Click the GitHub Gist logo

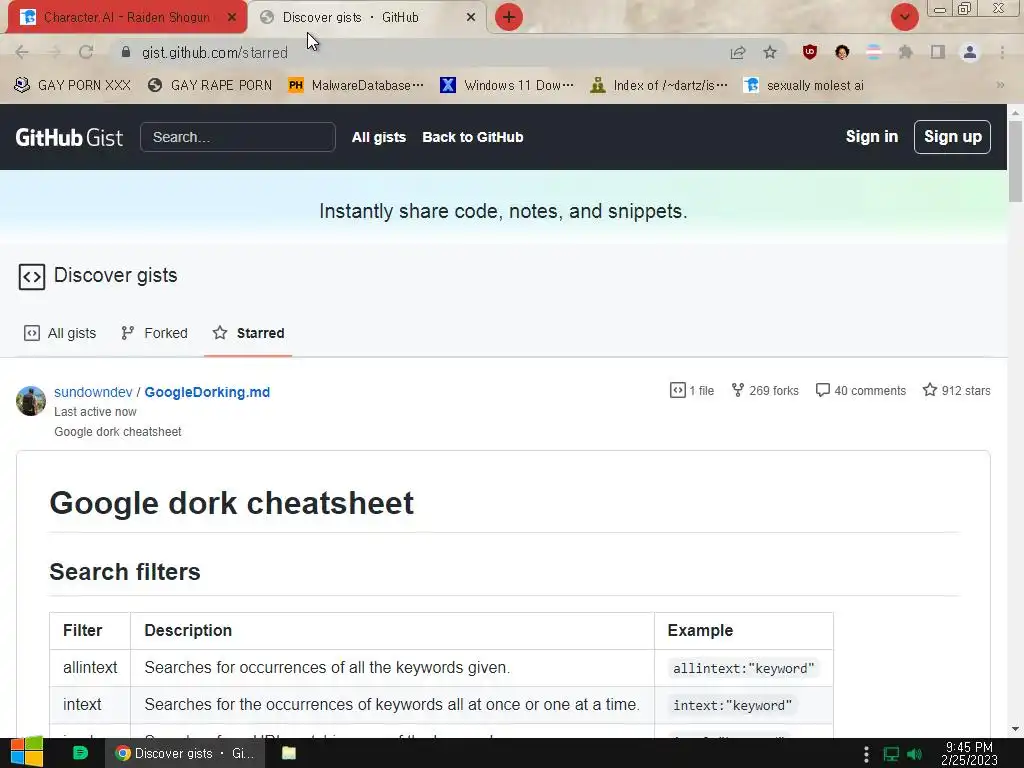tap(69, 137)
